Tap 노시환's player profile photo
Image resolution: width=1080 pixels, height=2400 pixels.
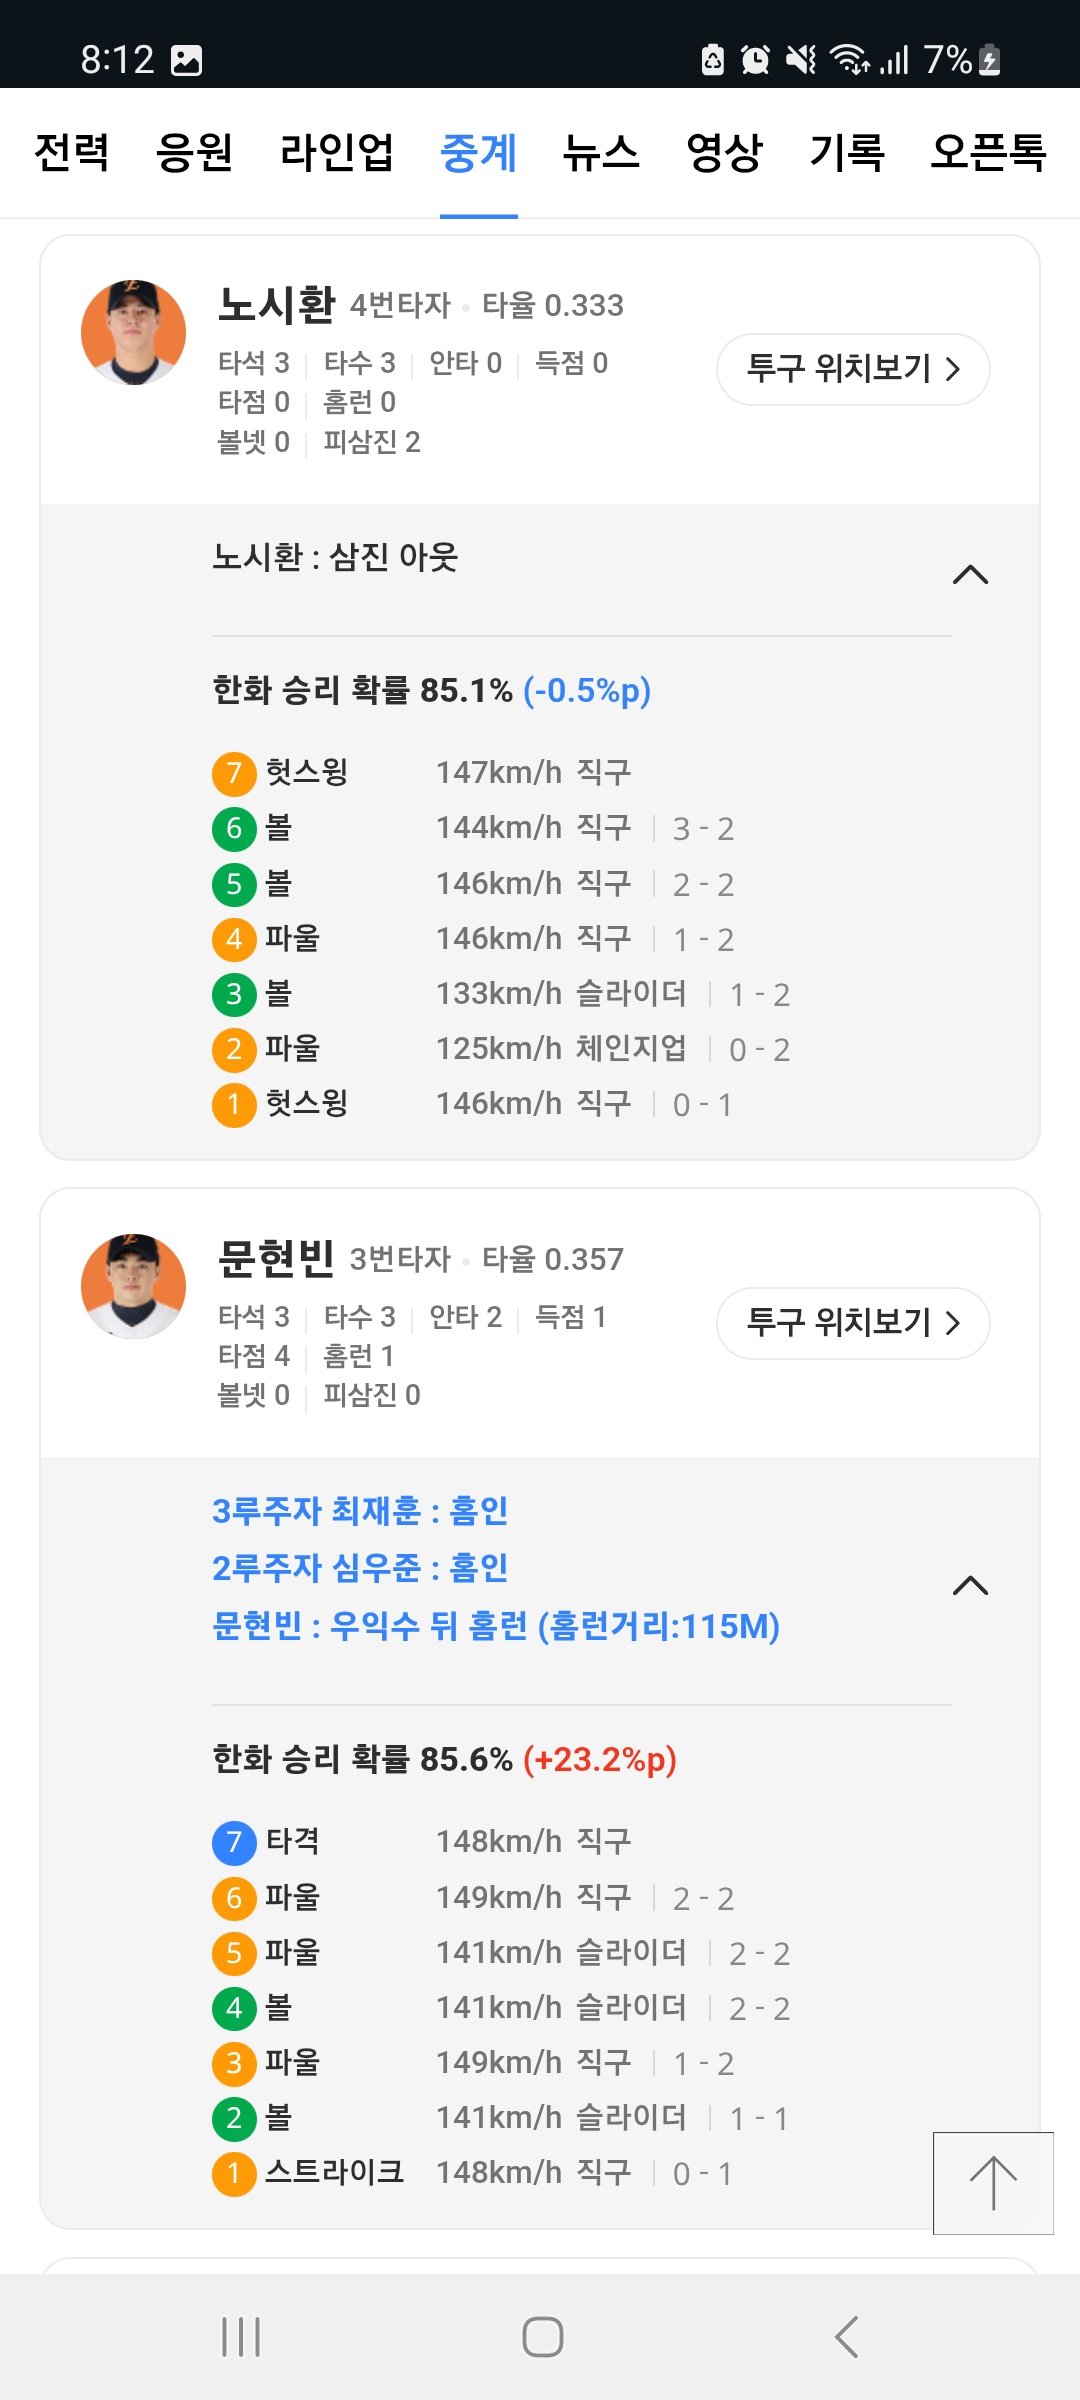tap(133, 333)
